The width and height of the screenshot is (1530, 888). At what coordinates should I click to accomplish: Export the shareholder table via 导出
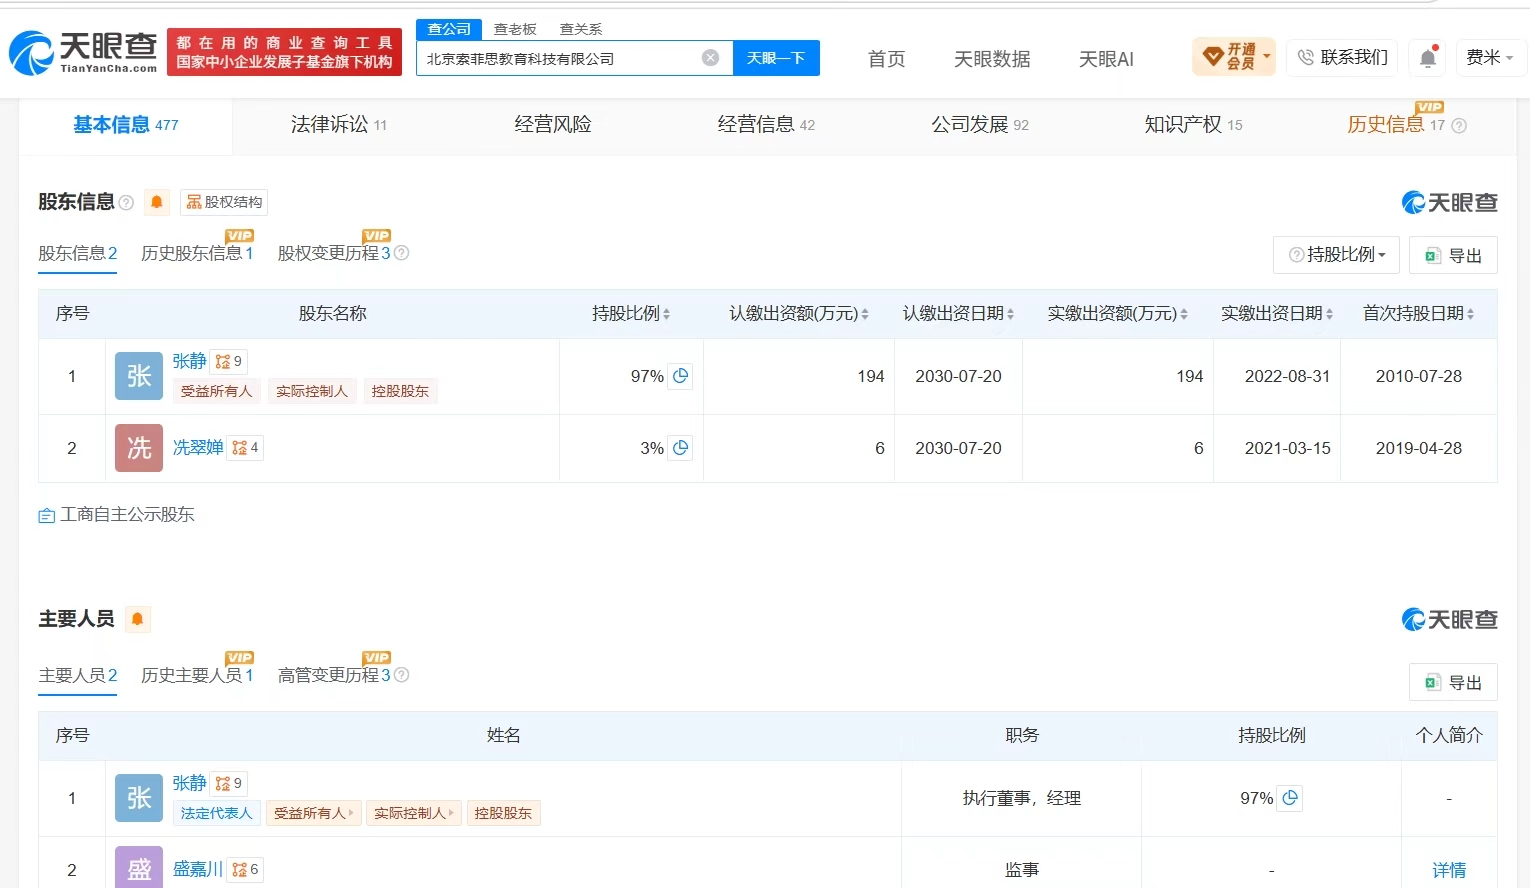(x=1453, y=255)
